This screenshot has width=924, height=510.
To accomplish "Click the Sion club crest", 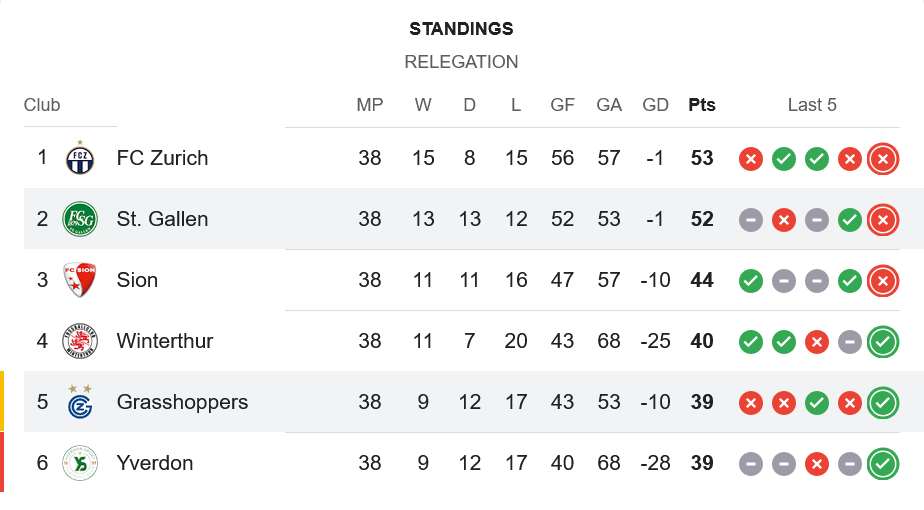I will [80, 280].
